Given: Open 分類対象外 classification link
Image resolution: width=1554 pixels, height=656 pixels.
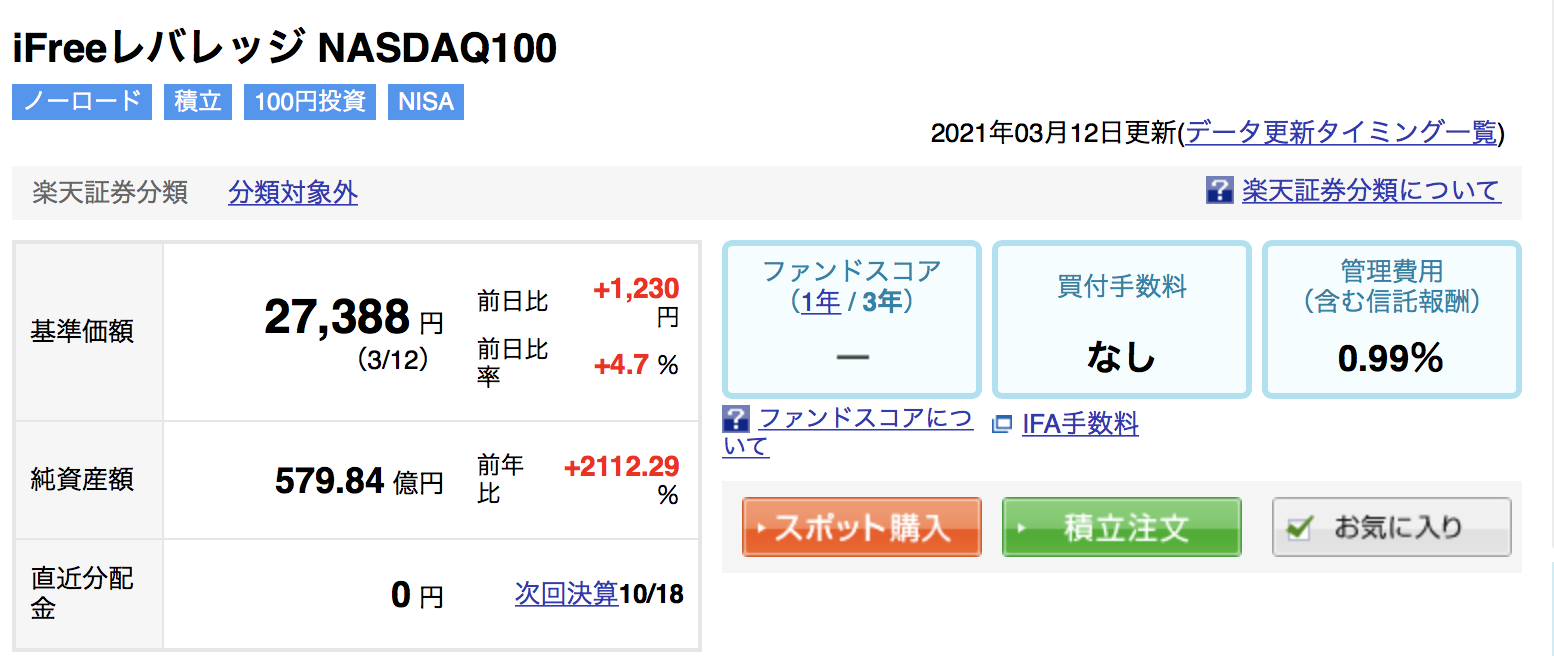Looking at the screenshot, I should pyautogui.click(x=293, y=192).
